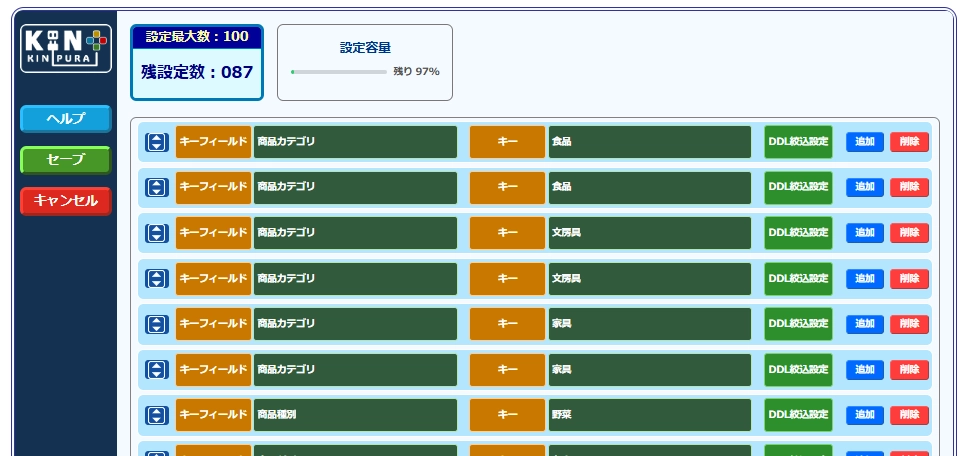Delete the second 食品 row with 削除
Viewport: 969px width, 456px height.
coord(909,187)
